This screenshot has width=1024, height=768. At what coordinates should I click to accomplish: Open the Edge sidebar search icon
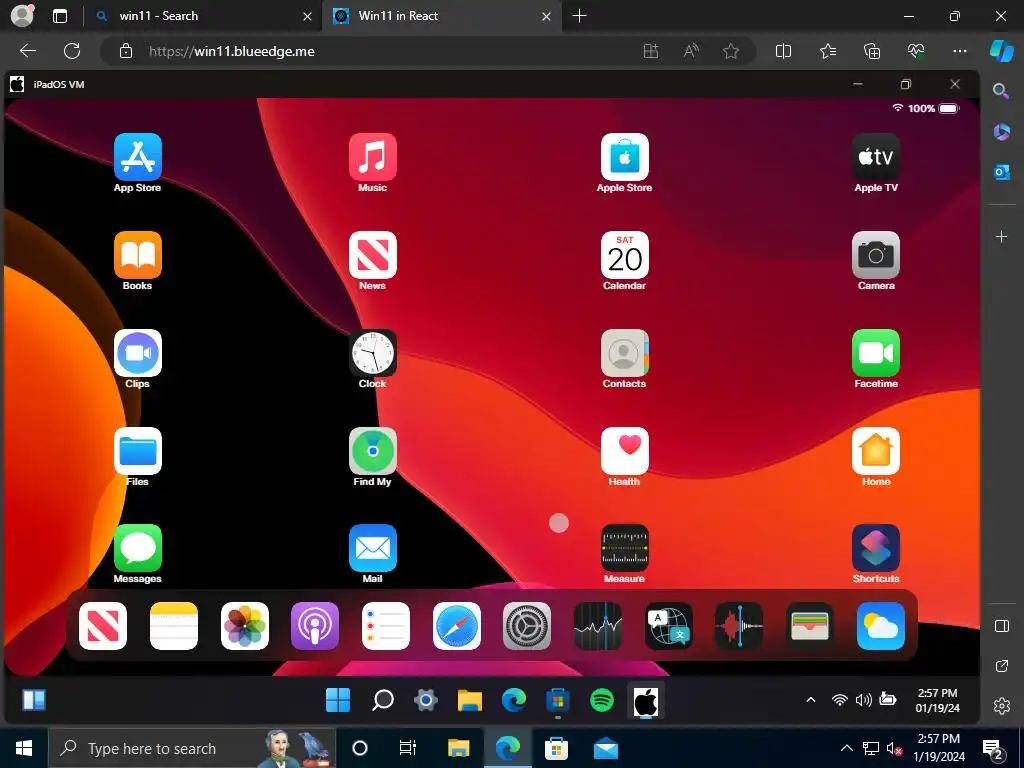tap(1001, 91)
